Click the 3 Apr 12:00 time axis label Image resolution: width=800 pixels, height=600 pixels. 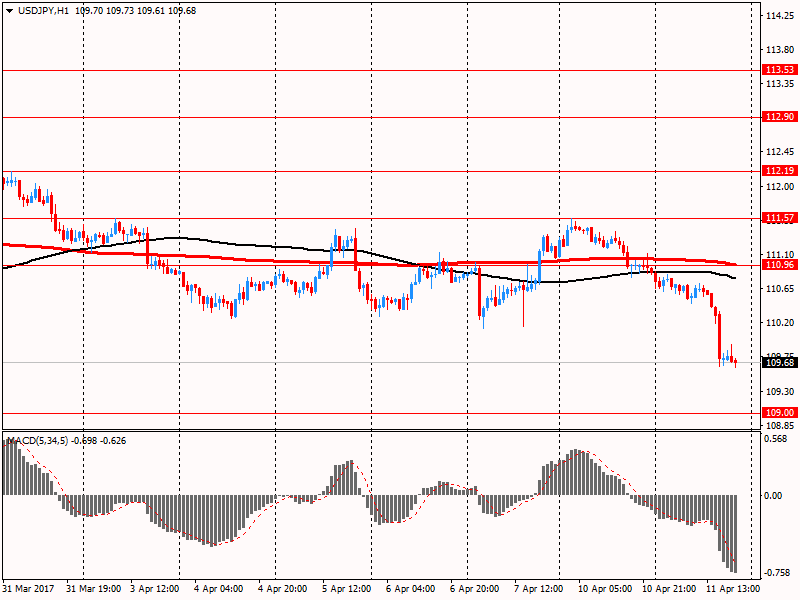(x=155, y=588)
